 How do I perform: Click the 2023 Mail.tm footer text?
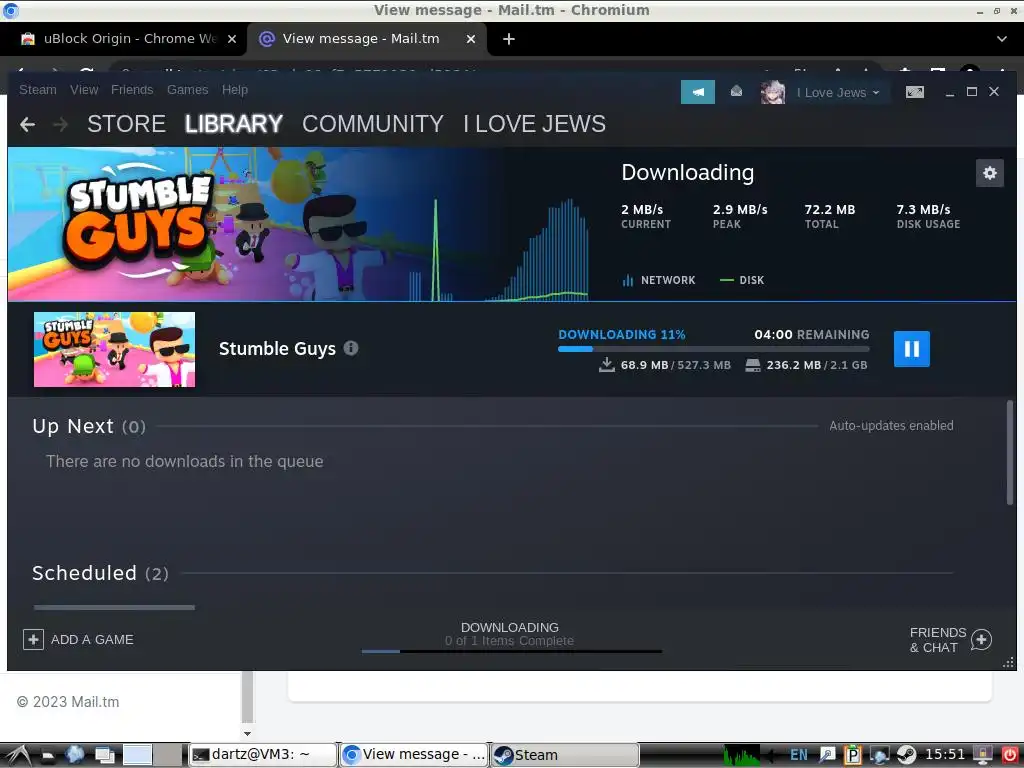click(x=68, y=701)
